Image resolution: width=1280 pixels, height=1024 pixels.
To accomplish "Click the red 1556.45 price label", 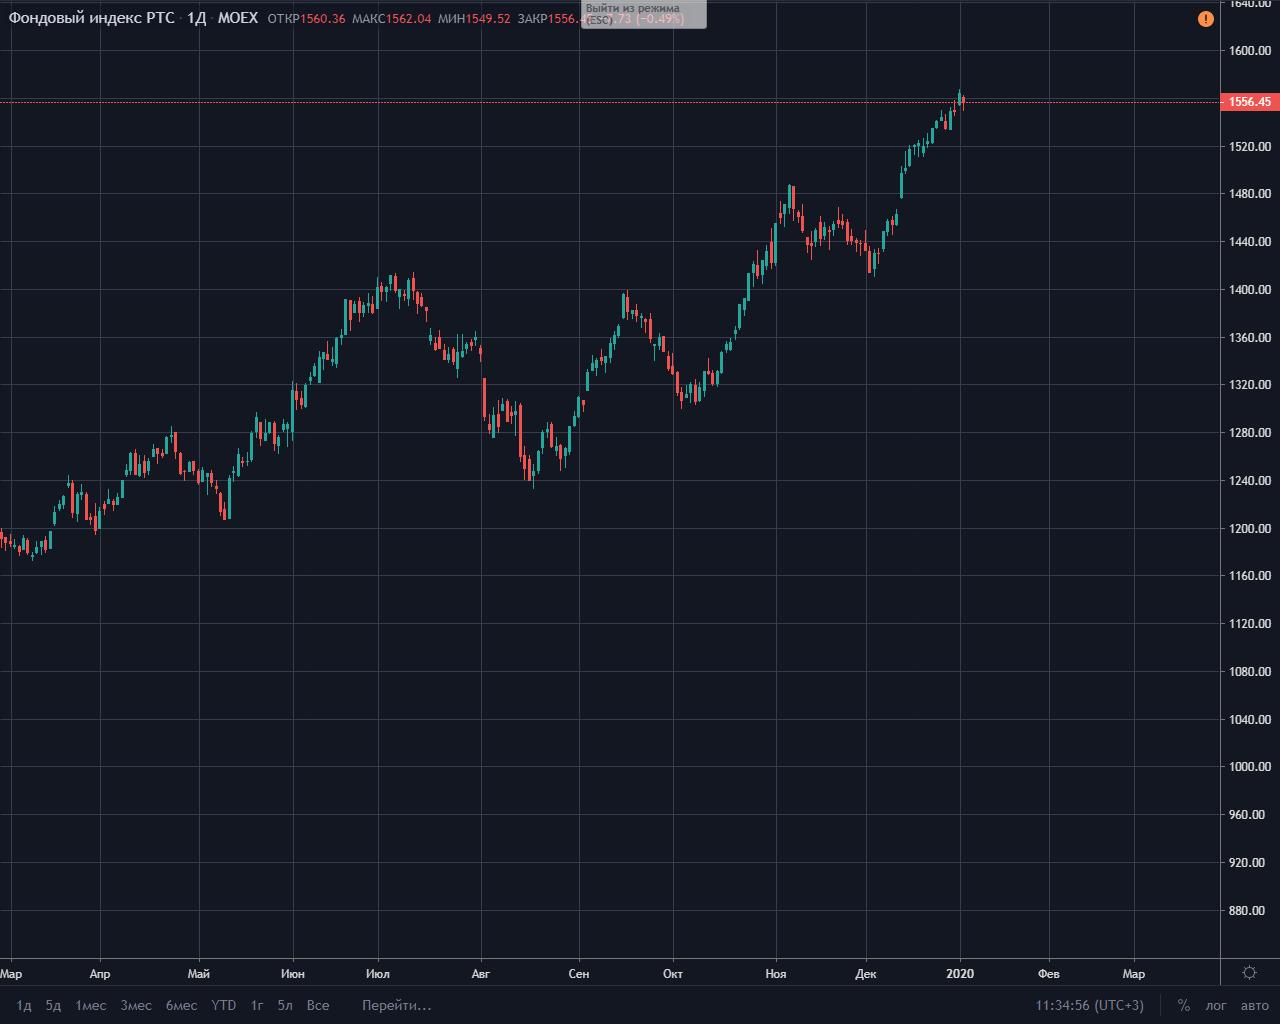I will point(1249,102).
